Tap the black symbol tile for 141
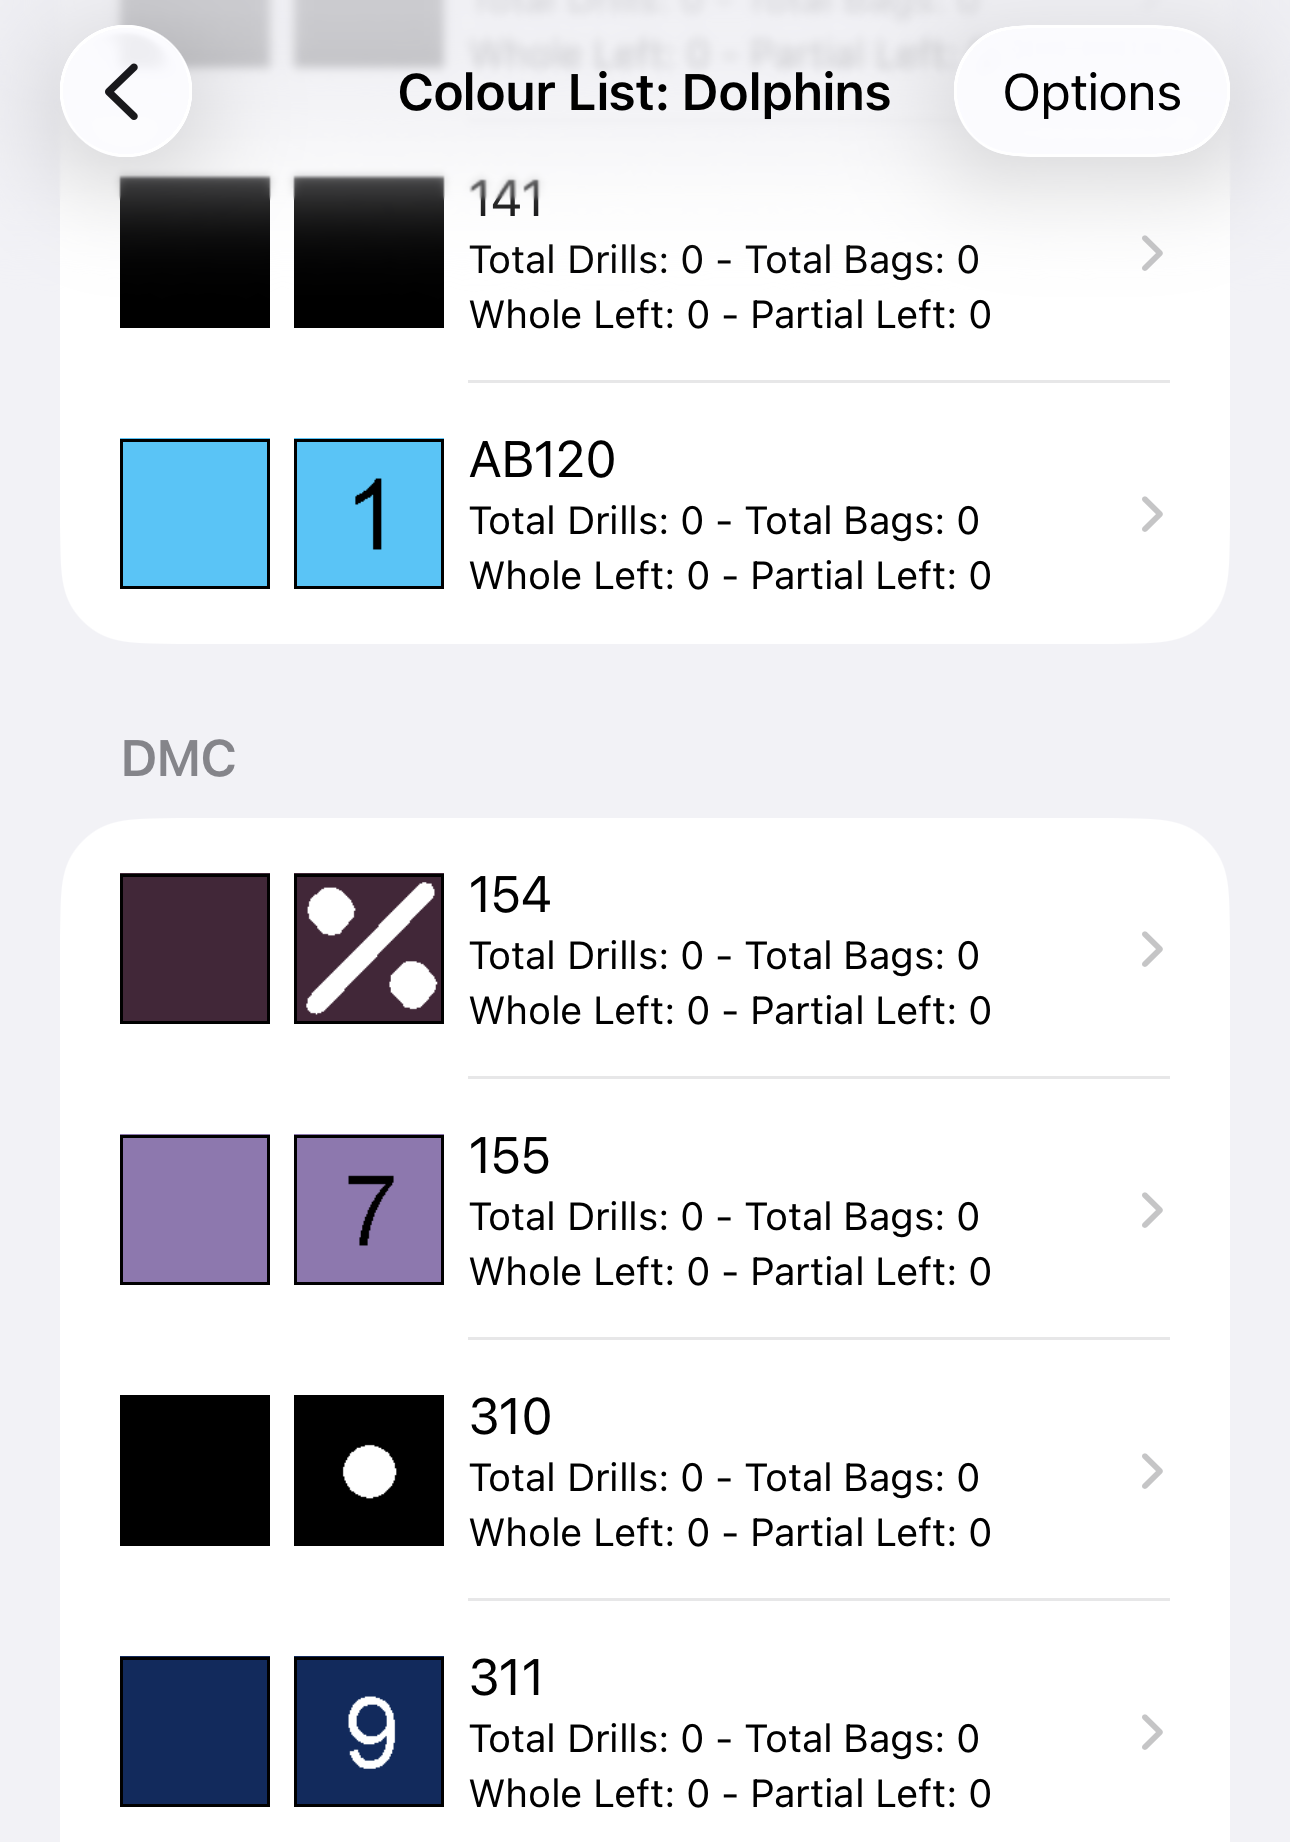Screen dimensions: 1290x1842 point(369,253)
